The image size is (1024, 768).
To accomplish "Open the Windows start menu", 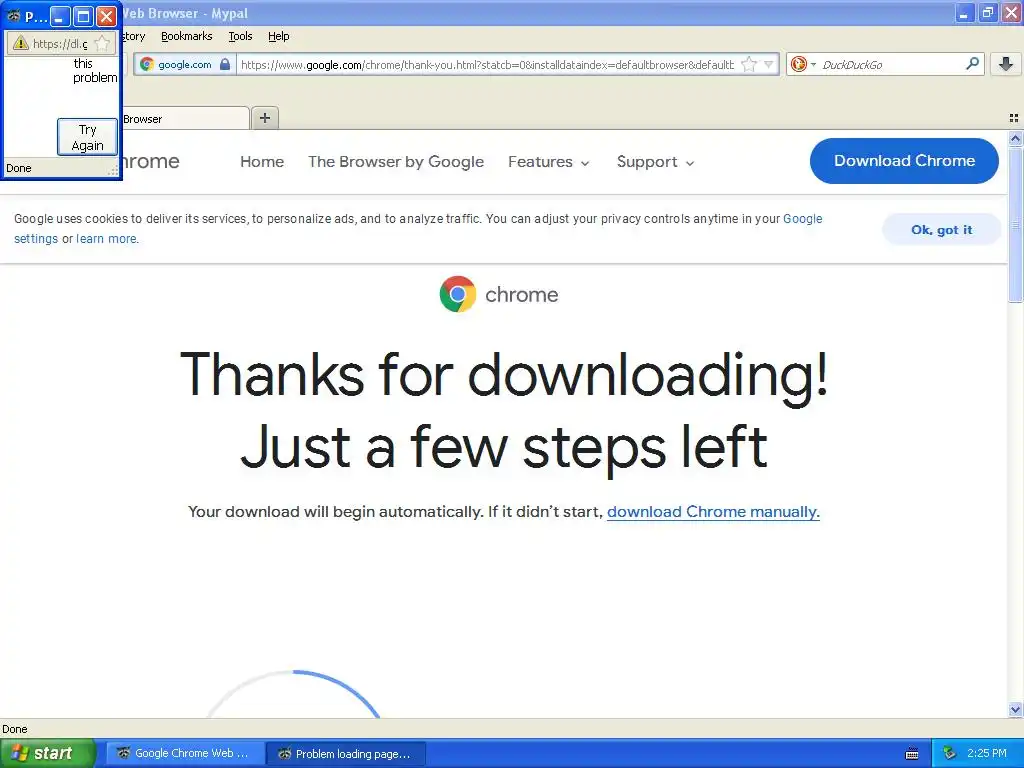I will 48,753.
